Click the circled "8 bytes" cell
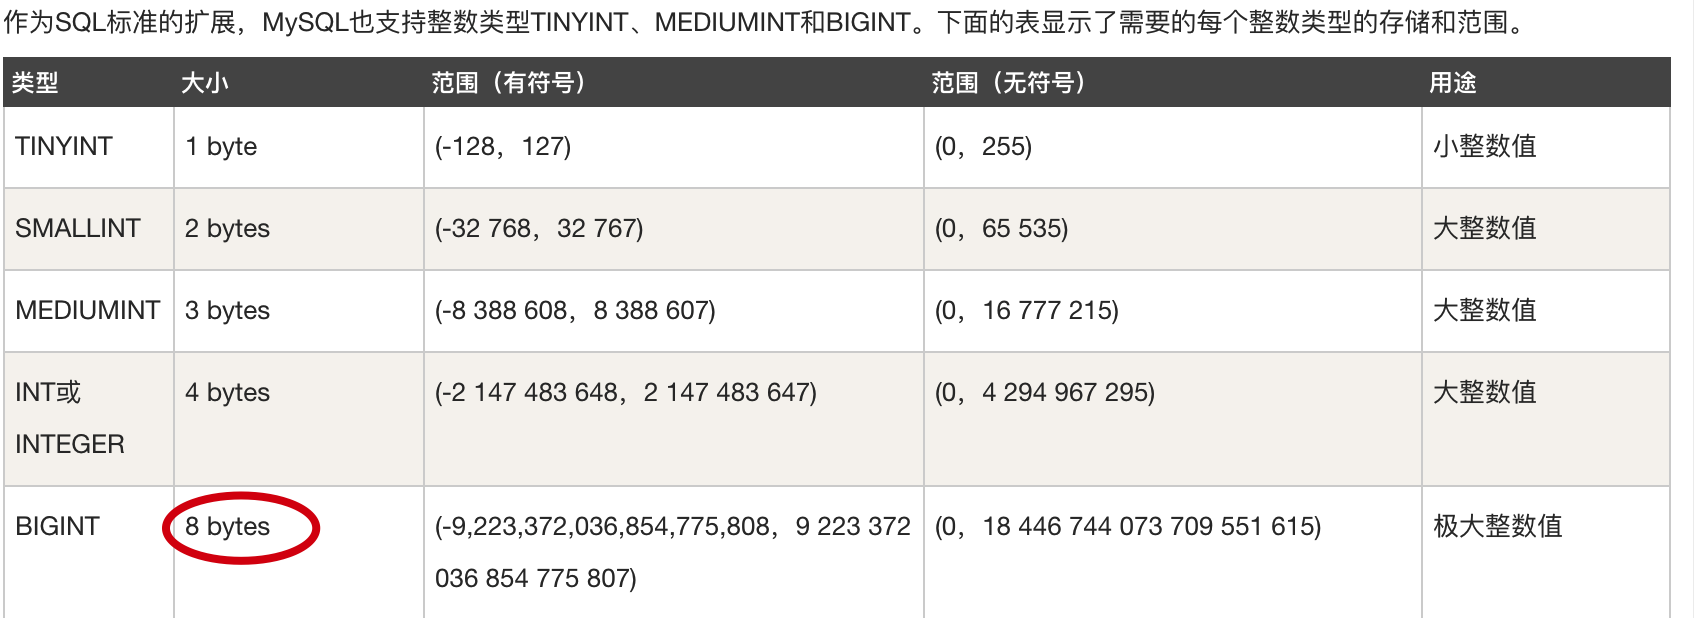1694x618 pixels. click(228, 527)
